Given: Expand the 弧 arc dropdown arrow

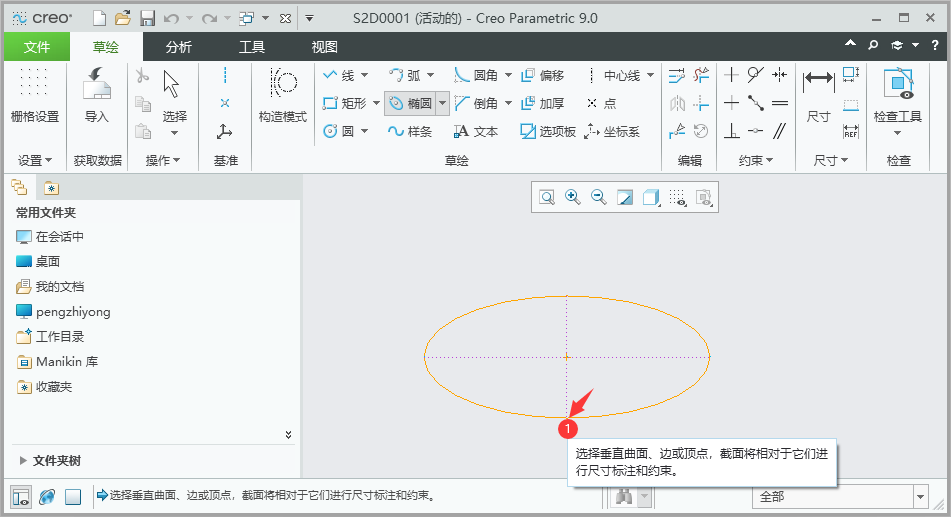Looking at the screenshot, I should (430, 75).
